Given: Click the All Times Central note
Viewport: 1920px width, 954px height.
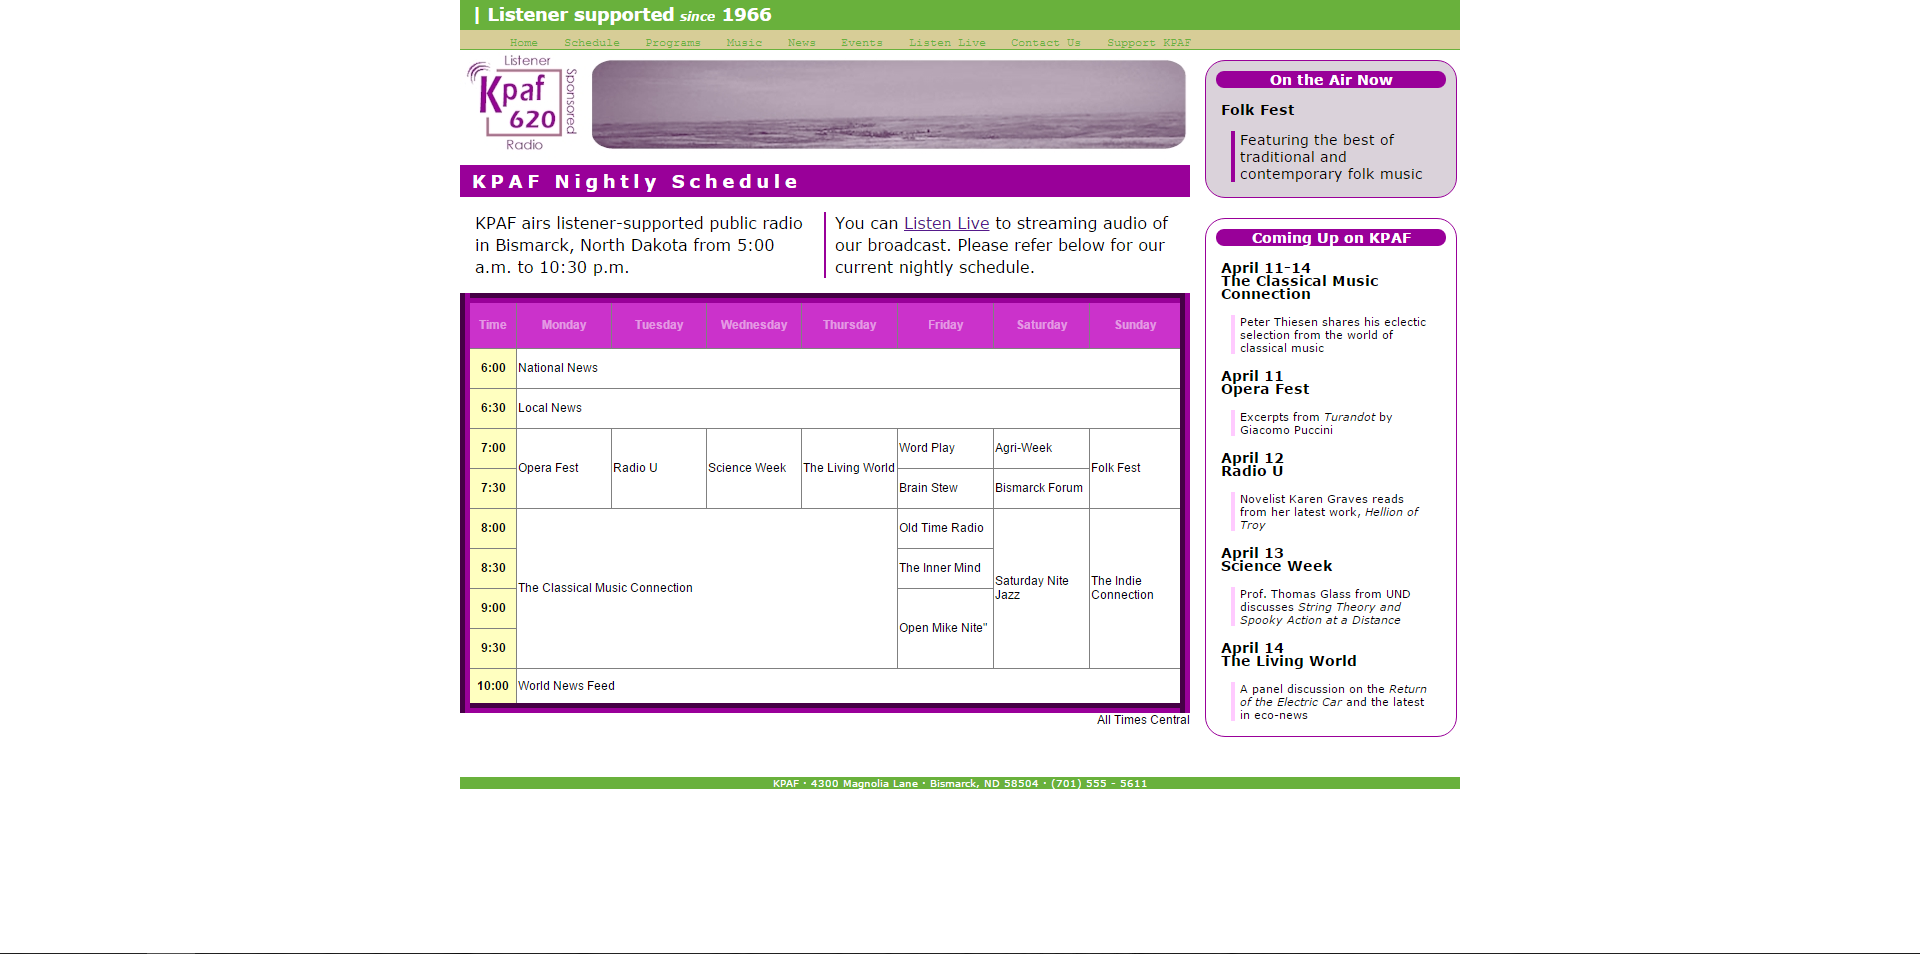Looking at the screenshot, I should [x=1143, y=720].
